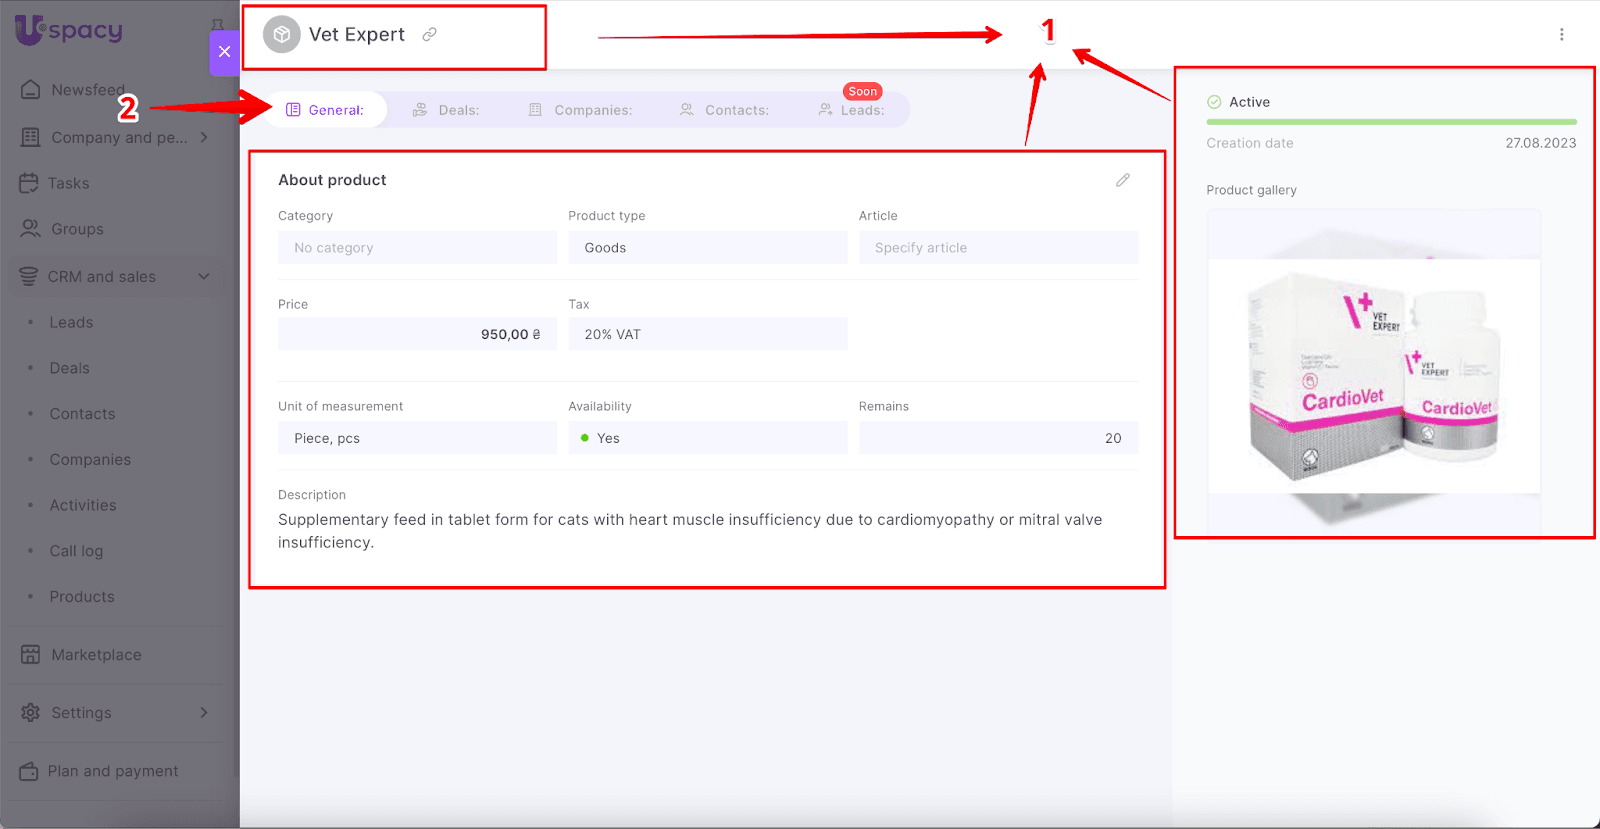
Task: Open Products in the CRM sidebar
Action: pyautogui.click(x=82, y=597)
